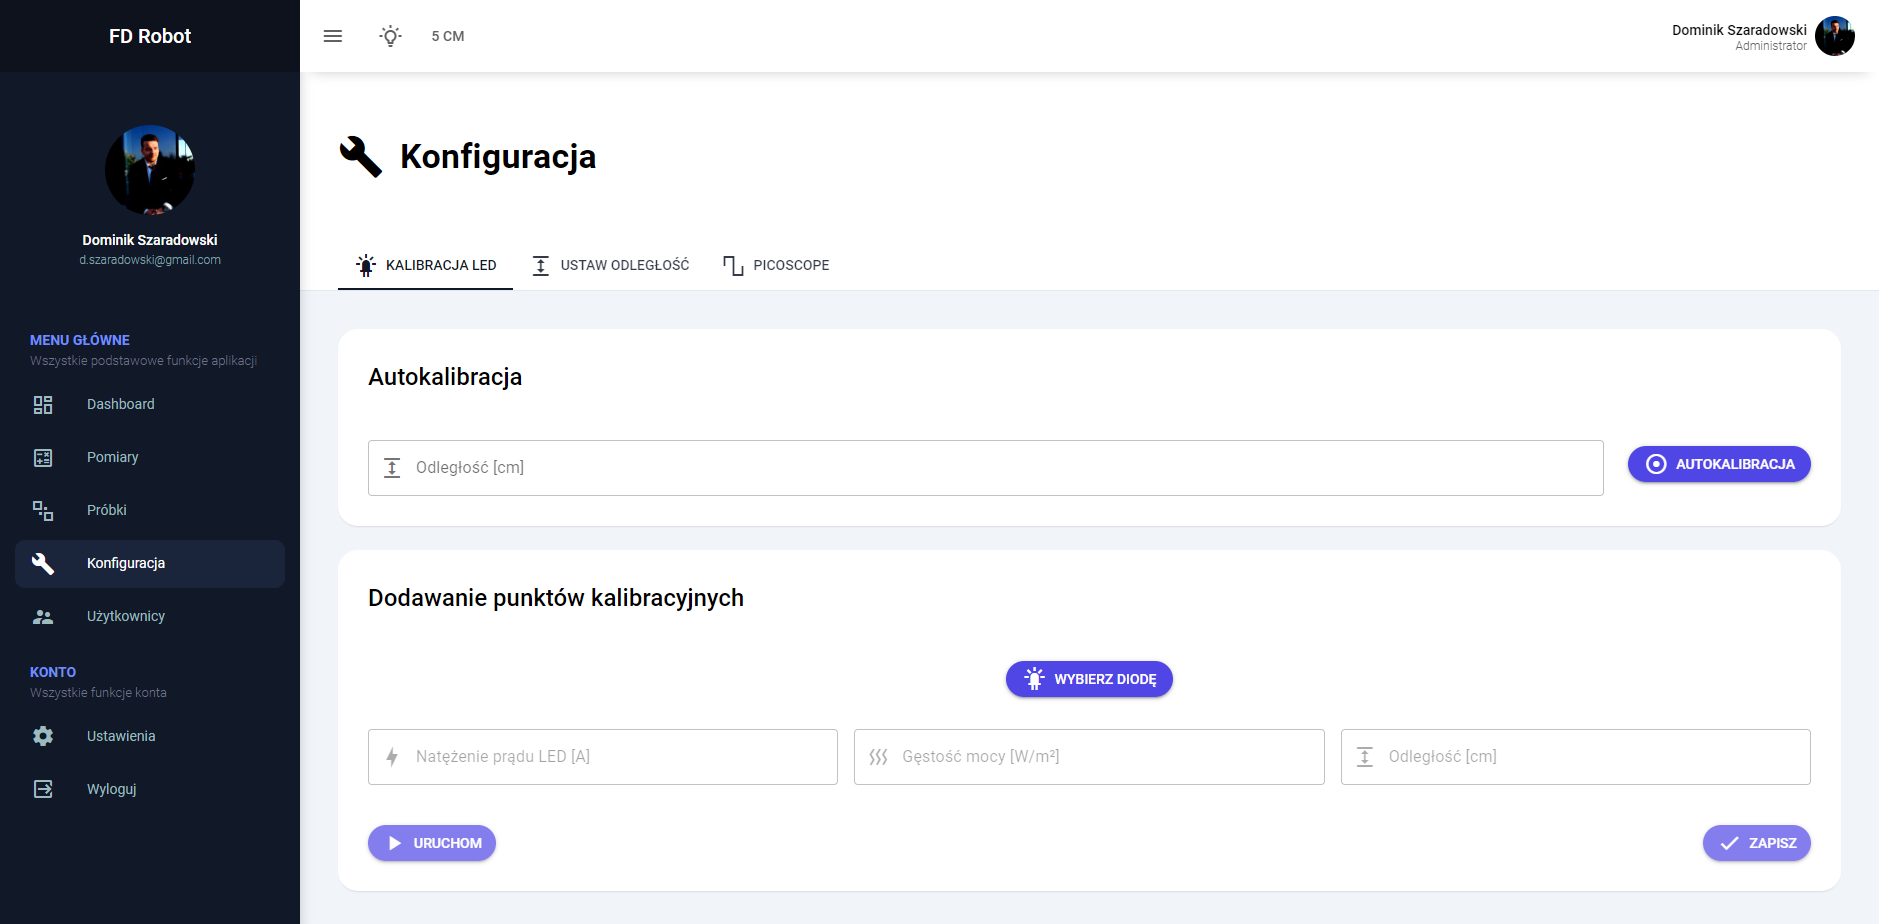Screen dimensions: 1879x924
Task: Focus the Gęstość mocy input field
Action: [1089, 757]
